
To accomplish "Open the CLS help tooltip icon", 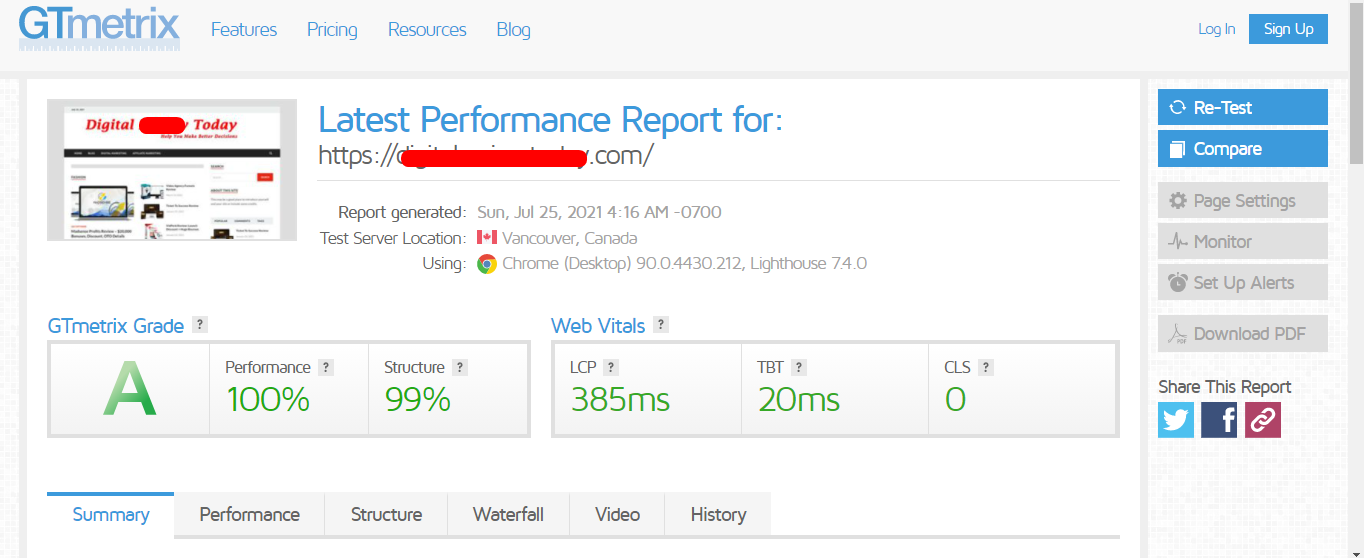I will pyautogui.click(x=986, y=367).
